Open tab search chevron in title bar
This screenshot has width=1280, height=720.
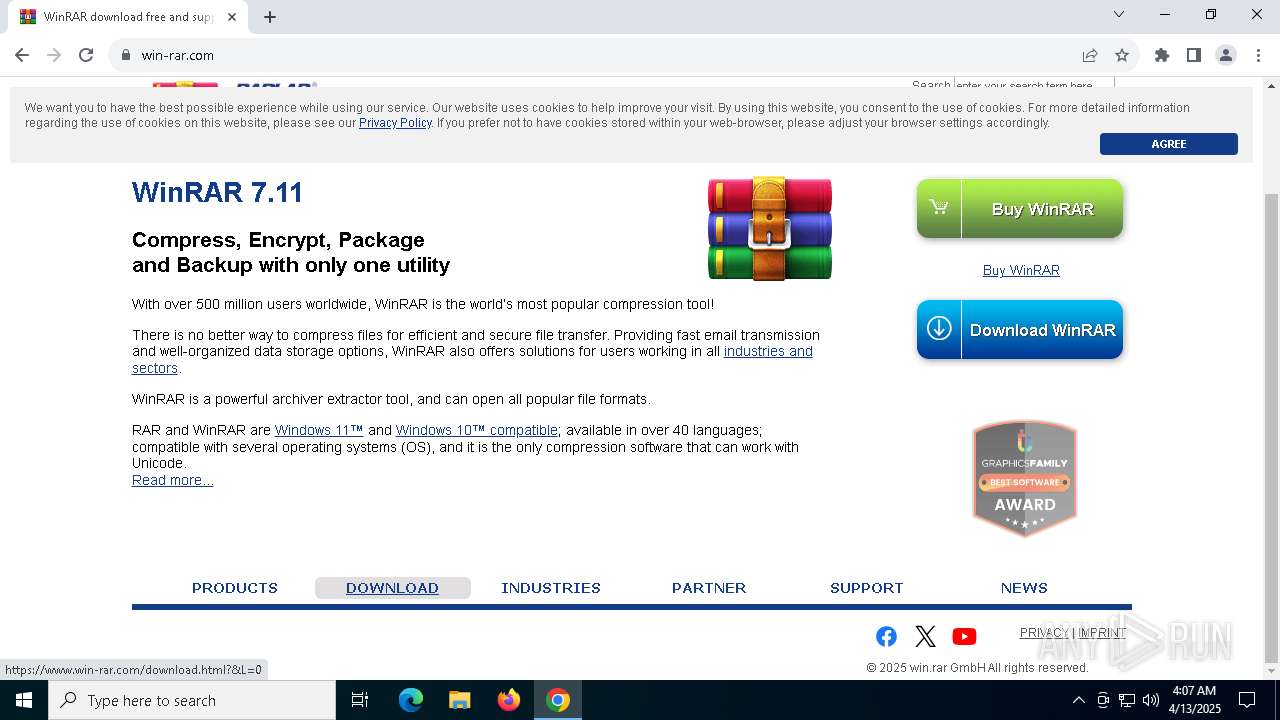click(x=1119, y=14)
